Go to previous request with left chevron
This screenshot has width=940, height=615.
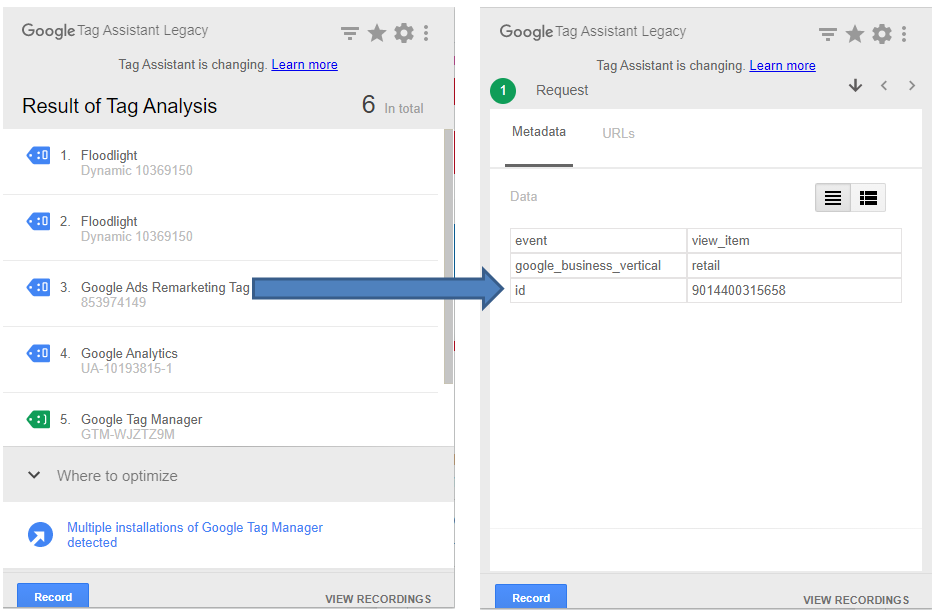[x=884, y=85]
